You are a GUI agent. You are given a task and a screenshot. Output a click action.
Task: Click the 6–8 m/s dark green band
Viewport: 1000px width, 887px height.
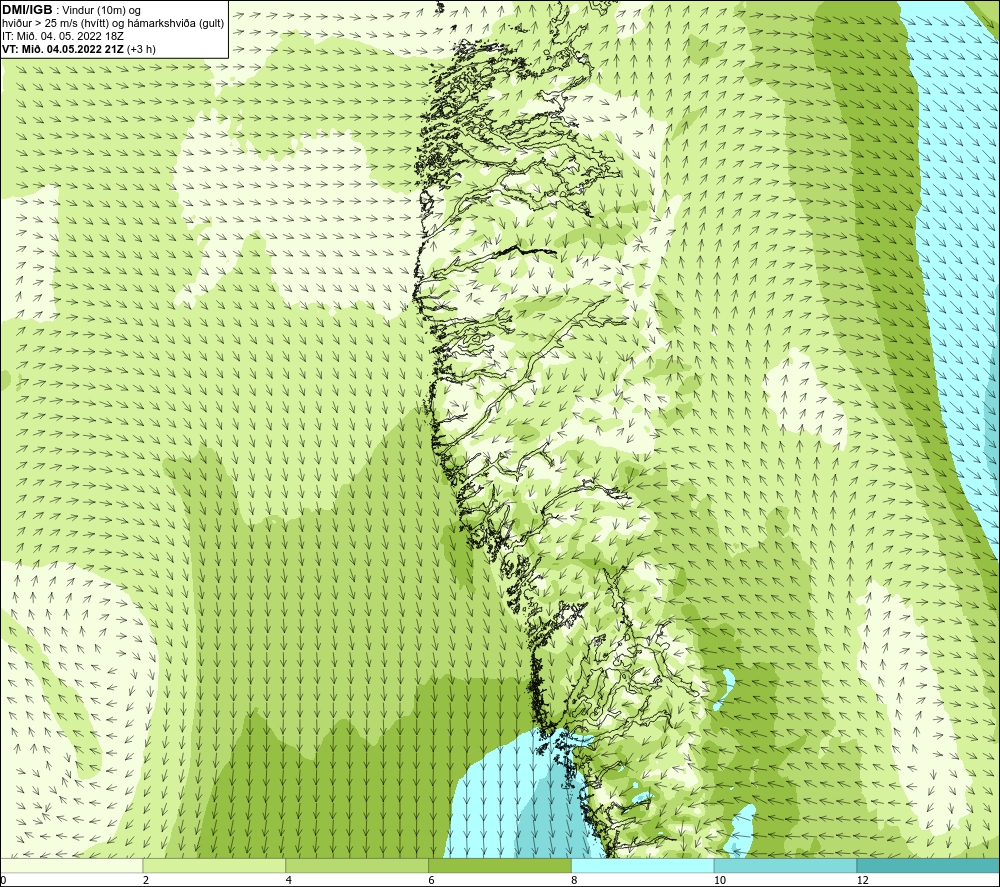click(x=499, y=865)
